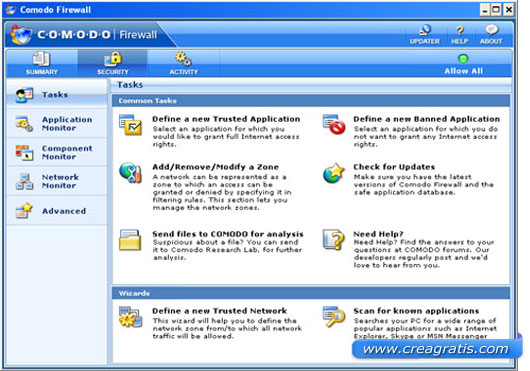Click the green Allow All status indicator
This screenshot has height=371, width=530.
(463, 58)
